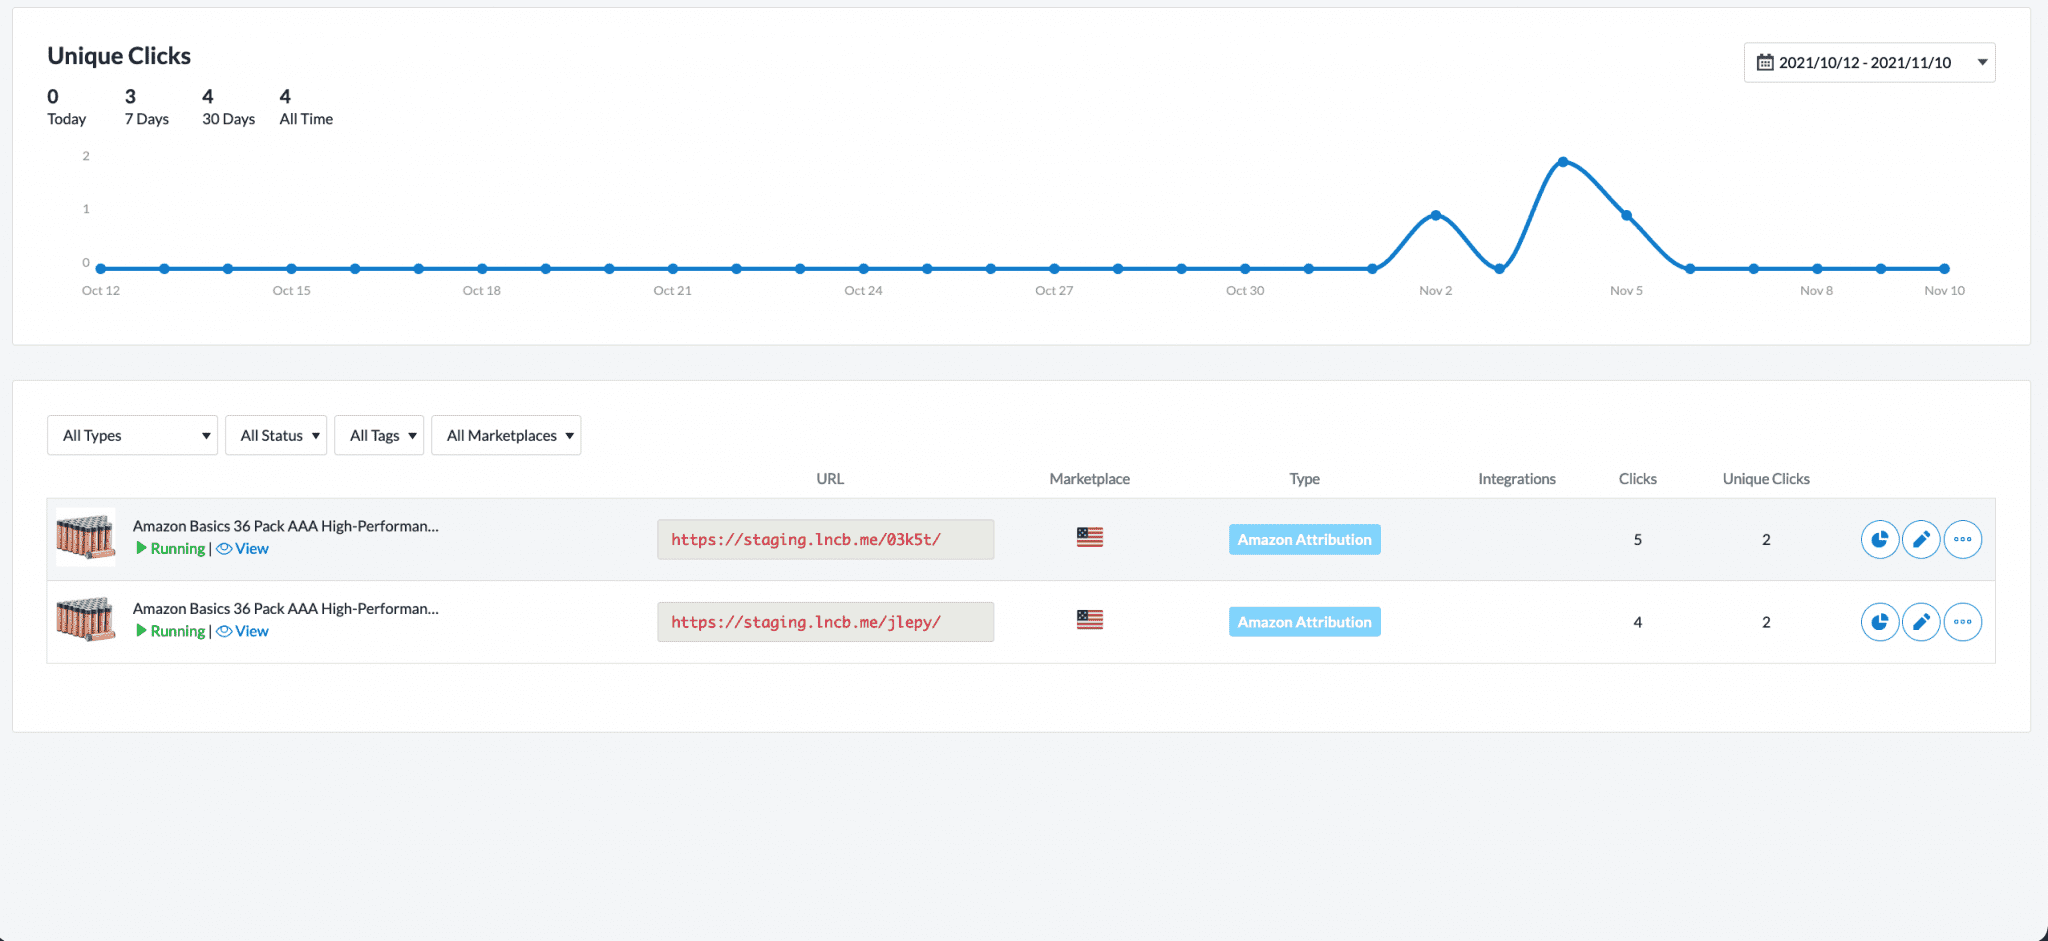Viewport: 2048px width, 941px height.
Task: Click the battery pack product thumbnail on the first row
Action: tap(85, 538)
